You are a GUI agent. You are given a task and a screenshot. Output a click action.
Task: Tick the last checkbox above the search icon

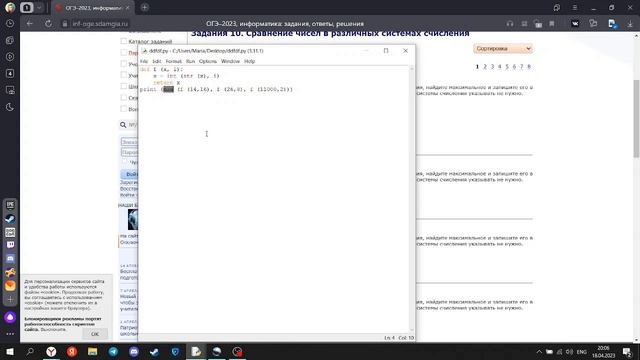tap(124, 109)
